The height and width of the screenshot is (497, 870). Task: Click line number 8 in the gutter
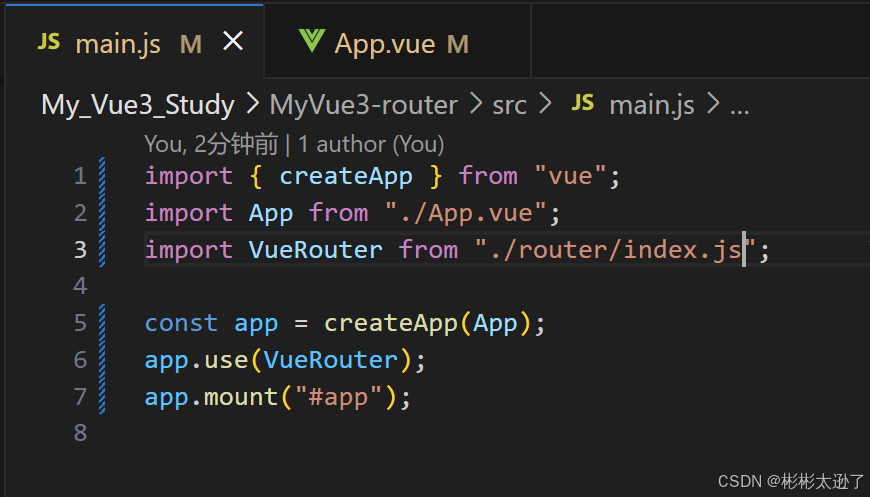tap(80, 433)
